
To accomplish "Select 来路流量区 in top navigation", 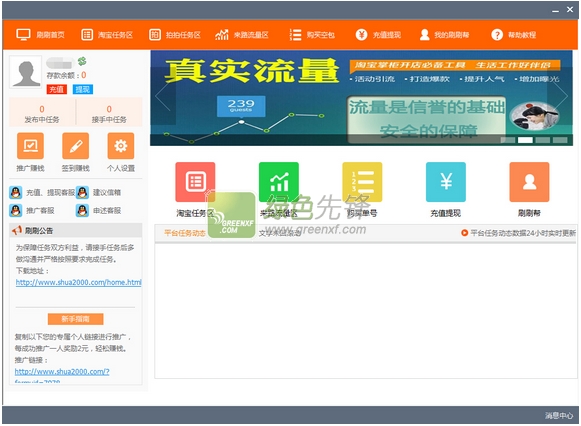I will (x=242, y=35).
